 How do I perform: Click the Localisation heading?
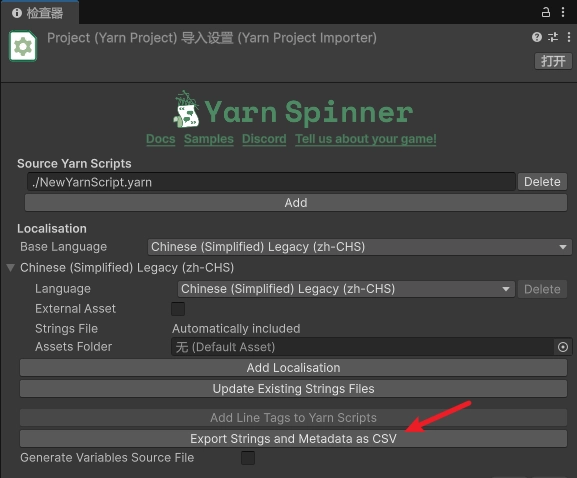52,229
